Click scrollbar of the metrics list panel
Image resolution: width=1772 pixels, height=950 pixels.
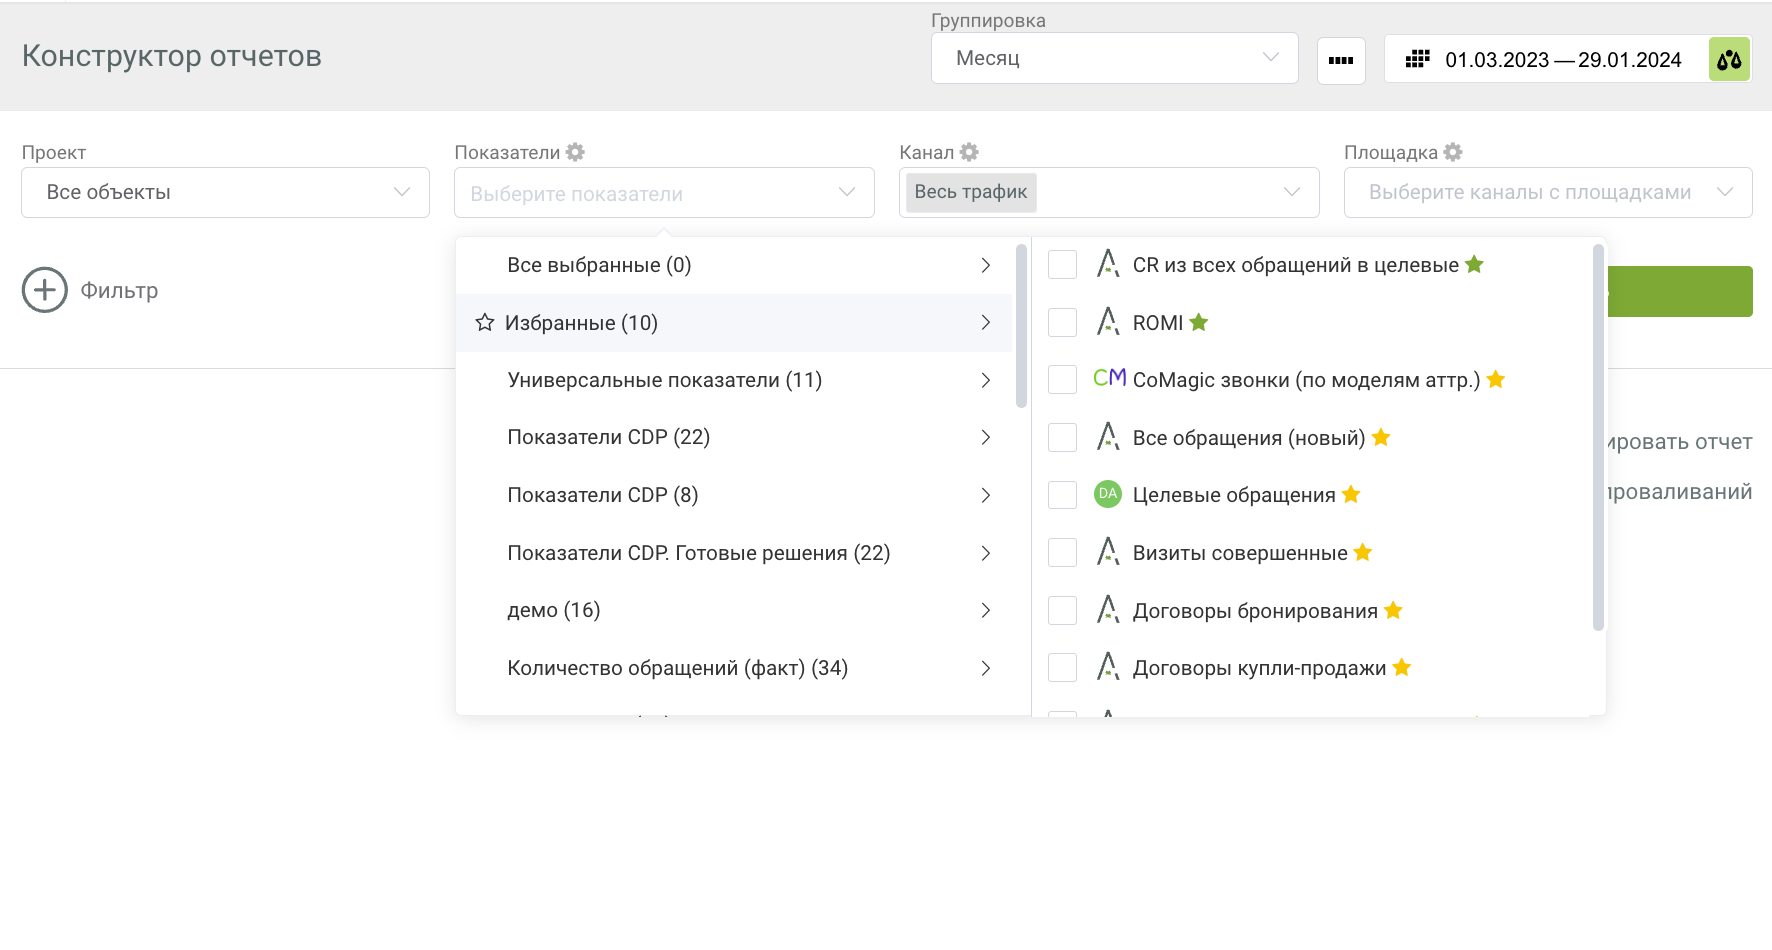(x=1598, y=440)
